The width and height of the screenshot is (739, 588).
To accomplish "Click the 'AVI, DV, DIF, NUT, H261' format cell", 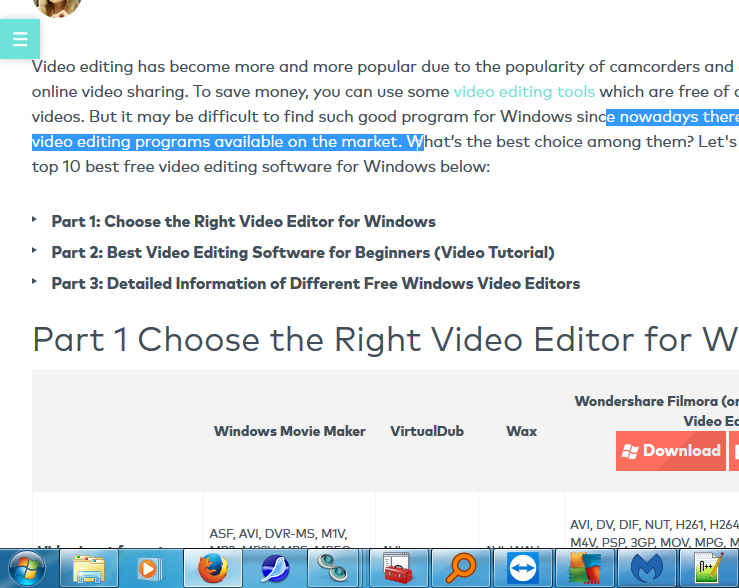I will [x=652, y=520].
